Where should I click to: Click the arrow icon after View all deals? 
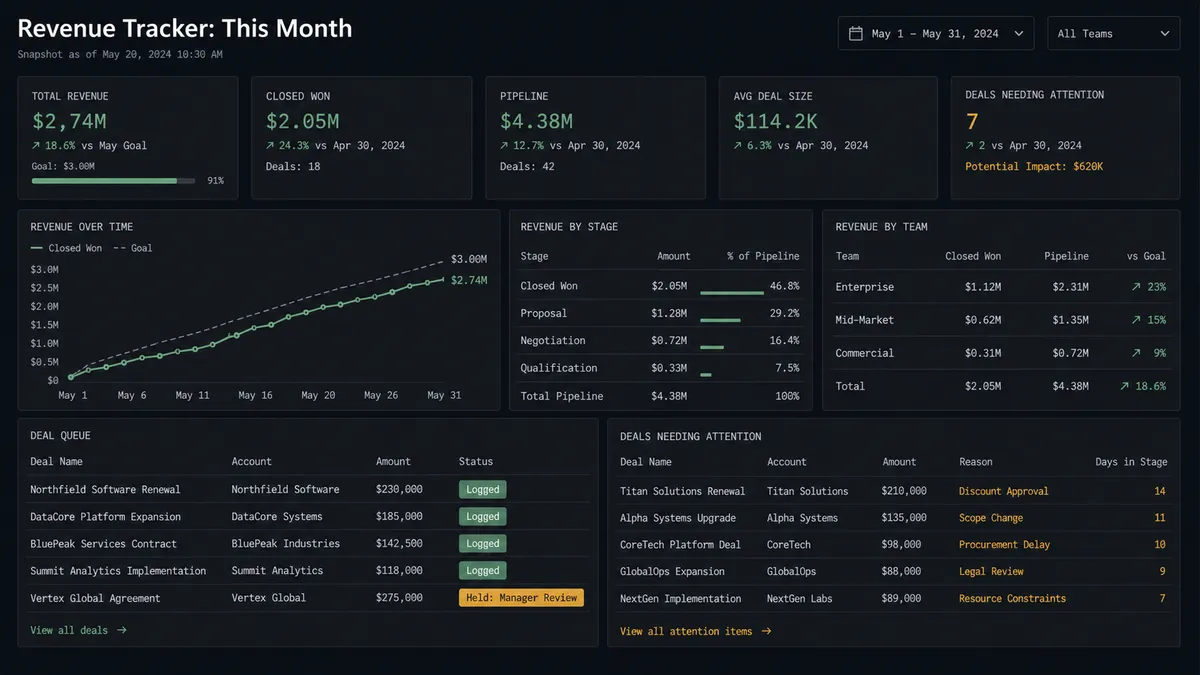click(x=122, y=630)
